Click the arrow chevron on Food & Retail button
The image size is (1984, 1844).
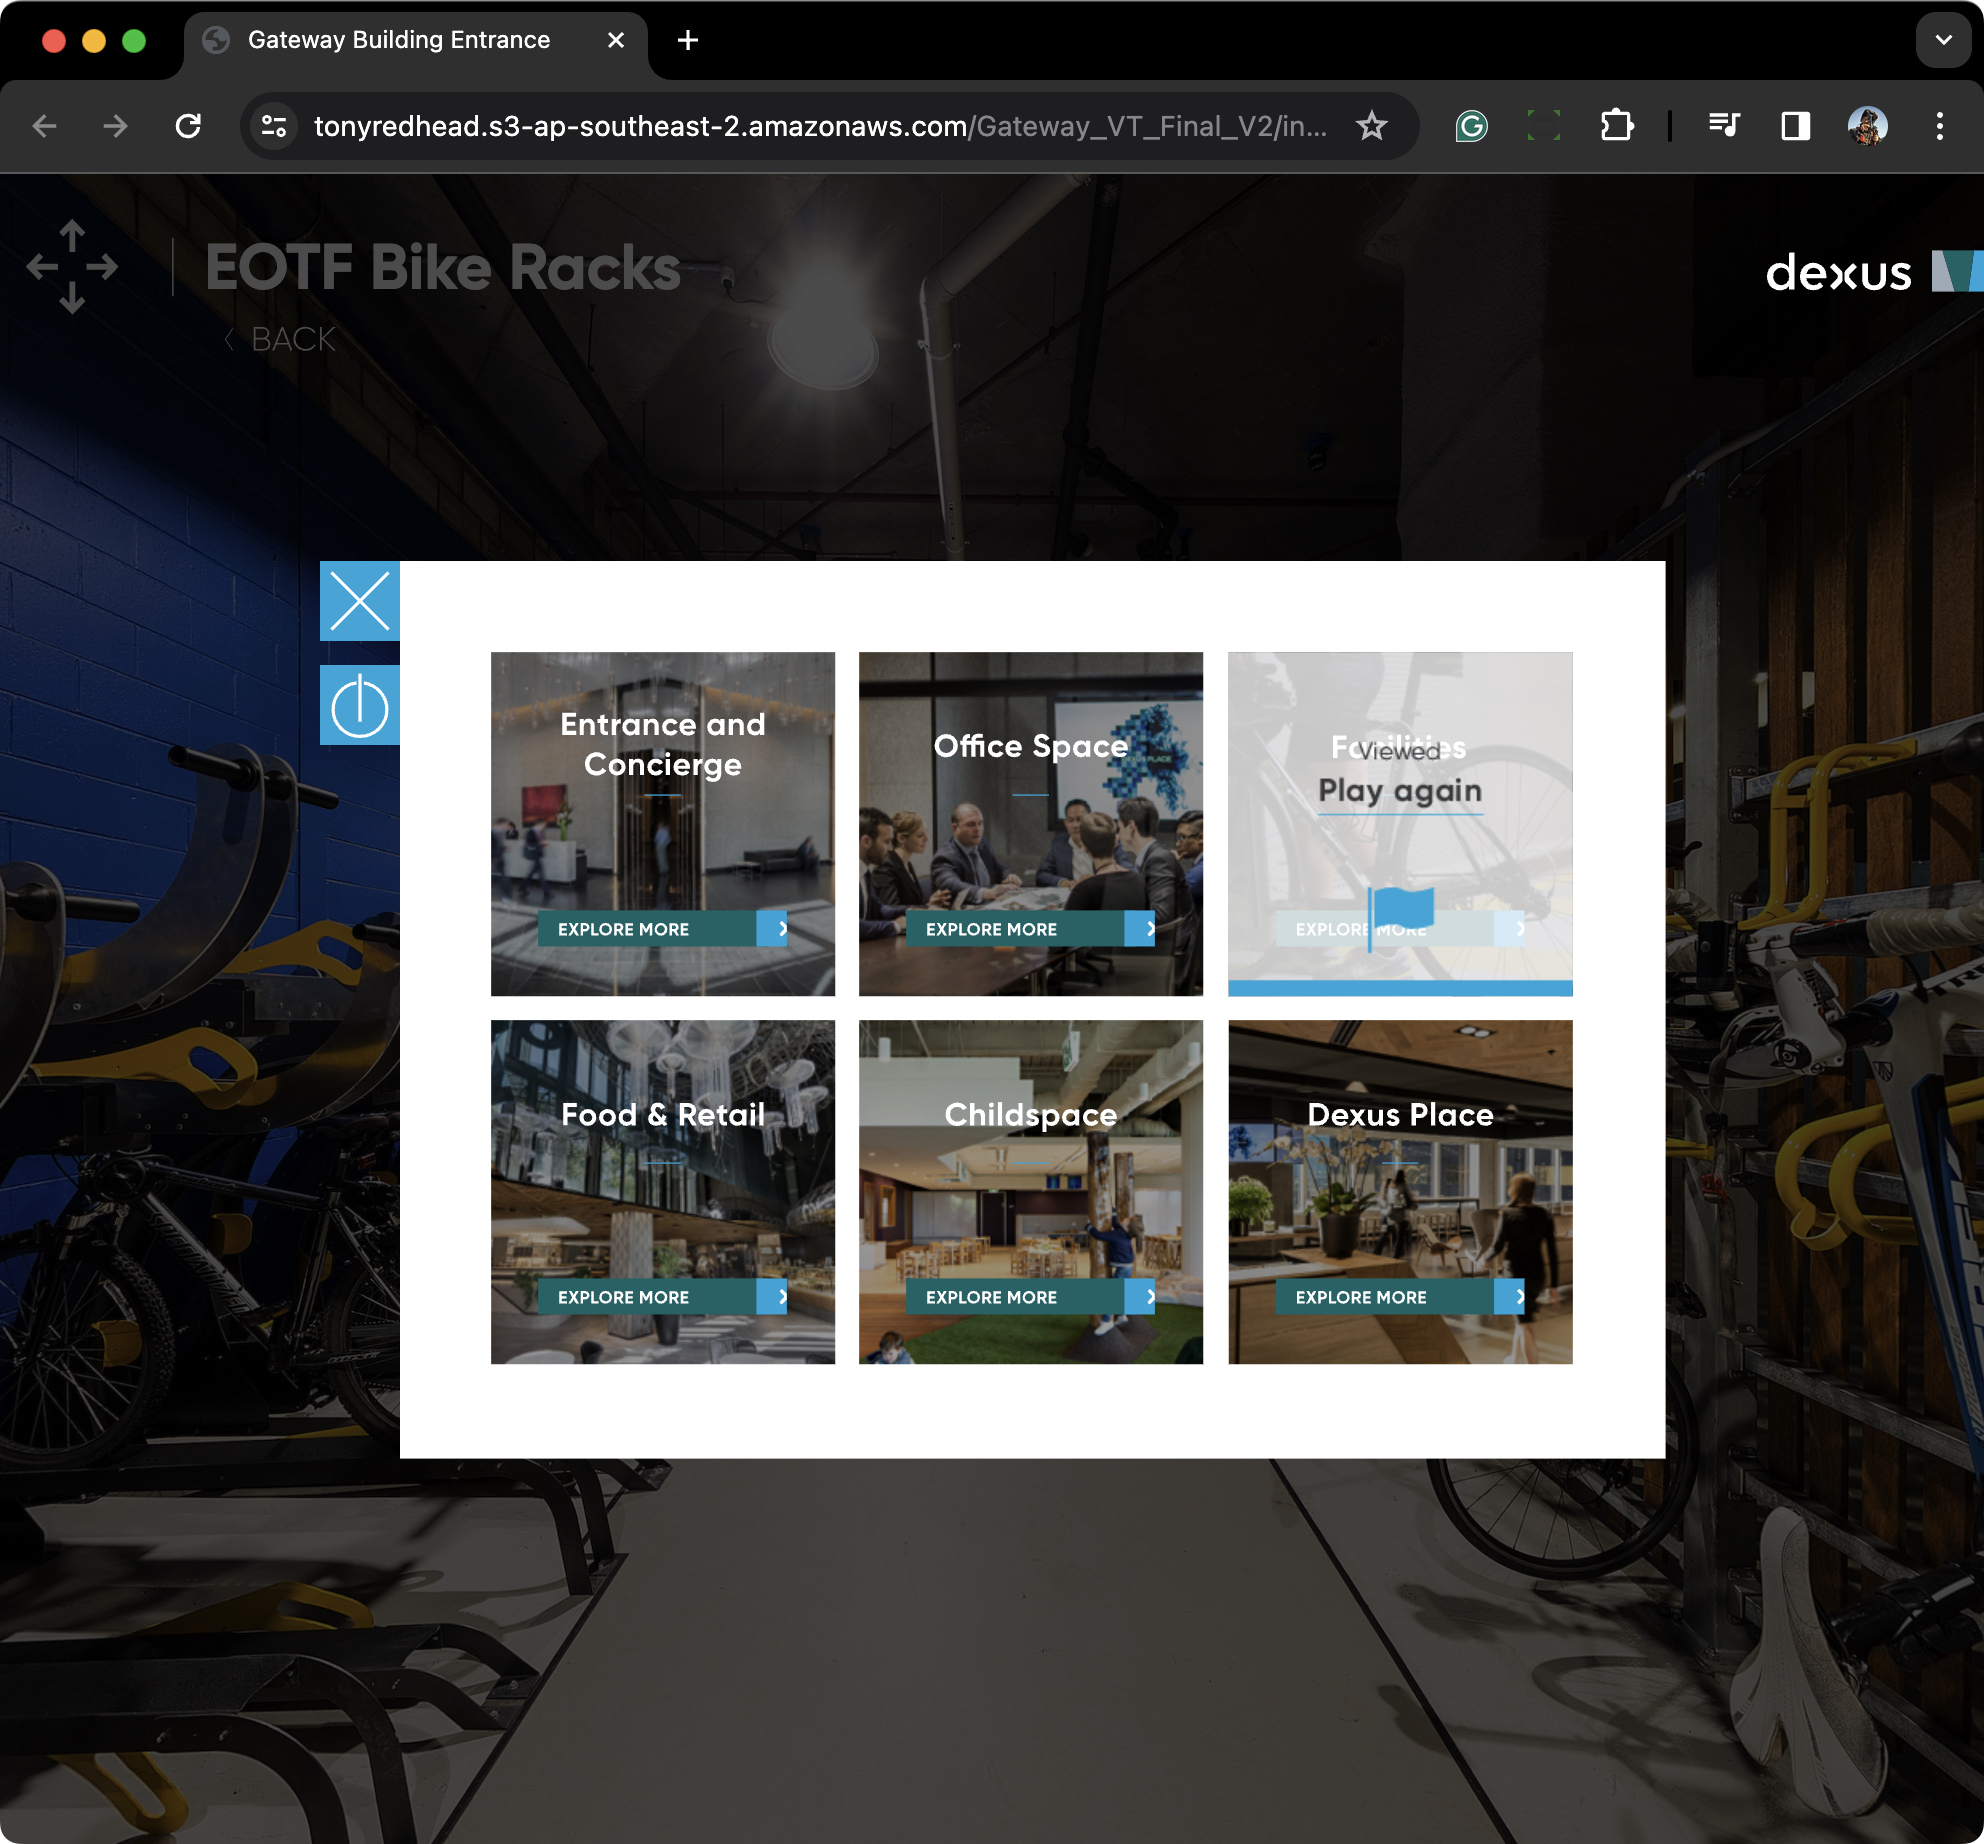point(772,1296)
